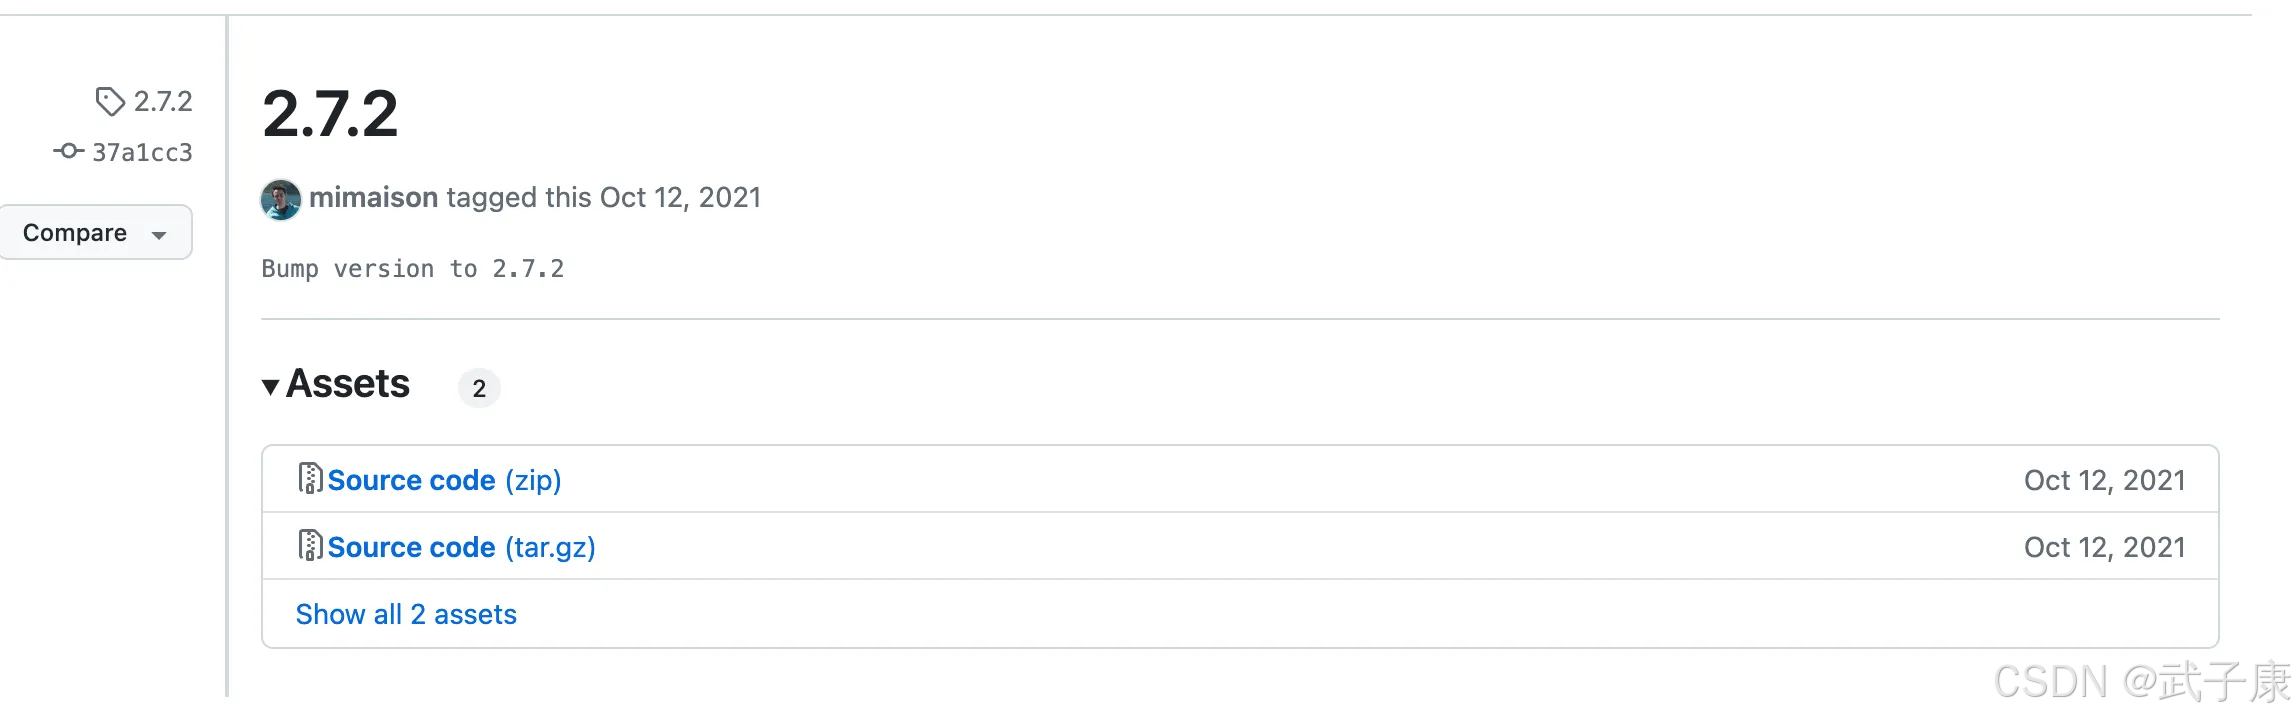This screenshot has height=720, width=2296.
Task: Click the Assets heading text
Action: click(x=348, y=384)
